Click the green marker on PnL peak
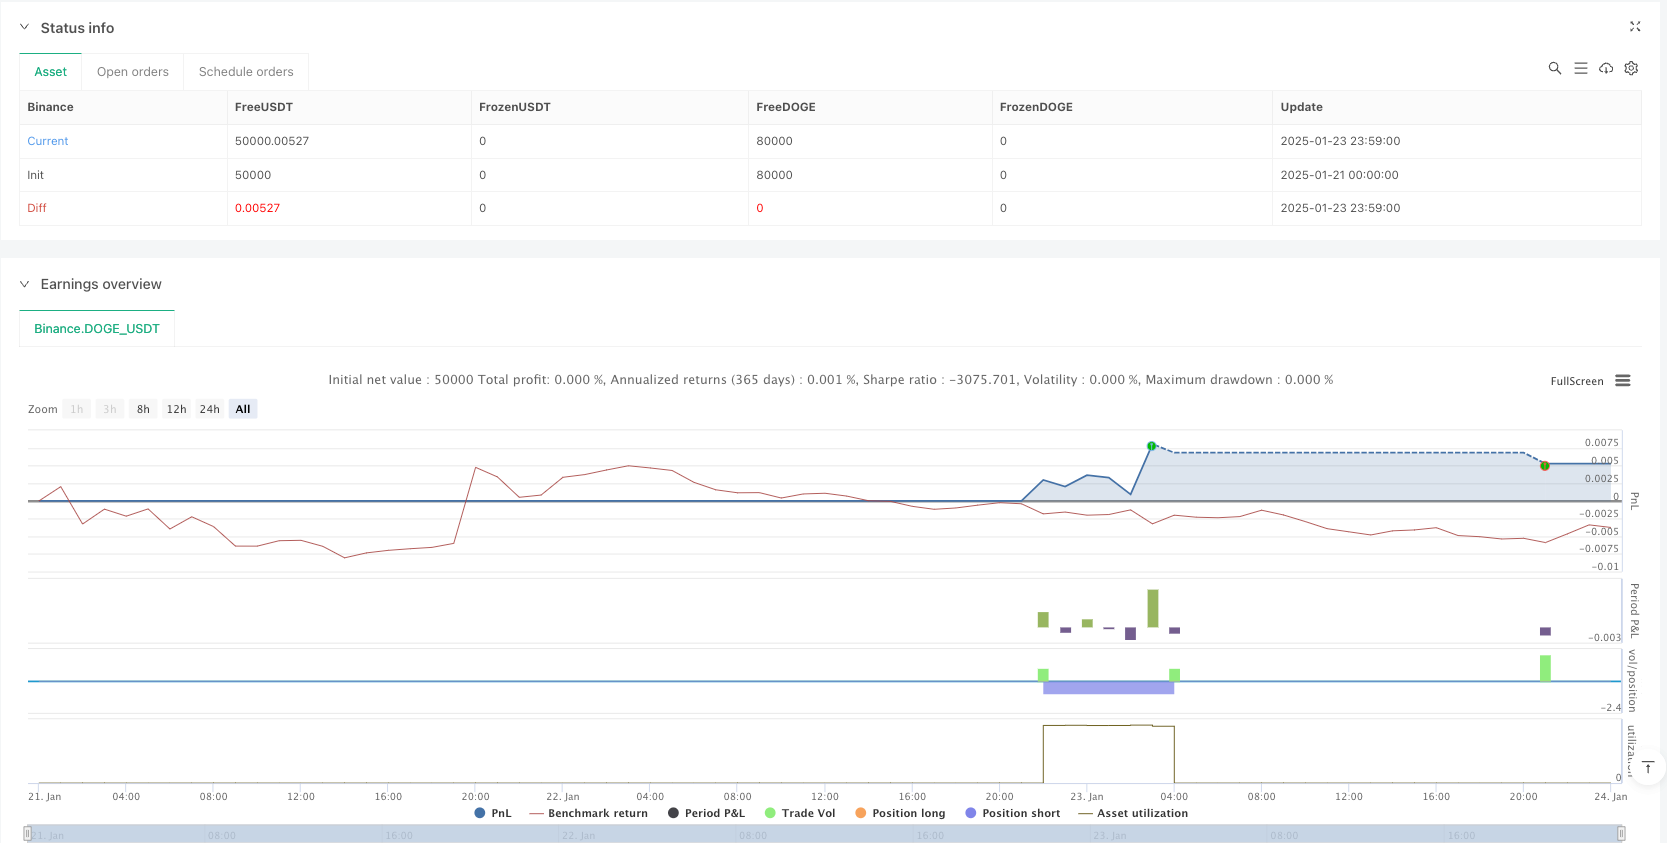This screenshot has width=1667, height=843. click(x=1151, y=446)
